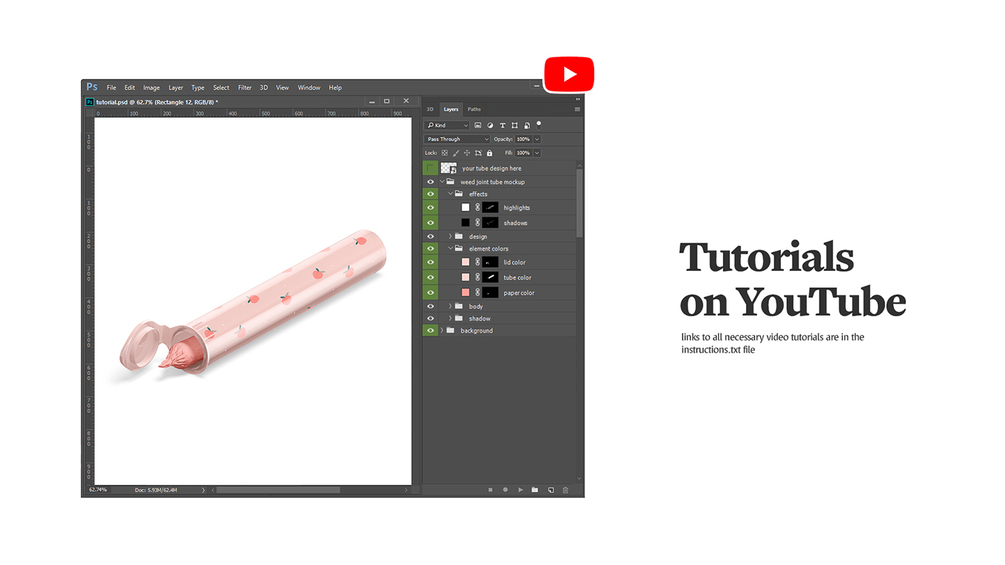Hide the weed joint tube mockup group
Screen dimensions: 1005x565
click(x=430, y=182)
